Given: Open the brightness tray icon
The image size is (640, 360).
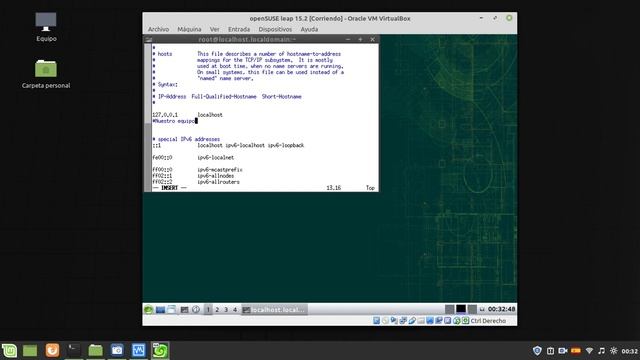Looking at the screenshot, I should click(613, 351).
